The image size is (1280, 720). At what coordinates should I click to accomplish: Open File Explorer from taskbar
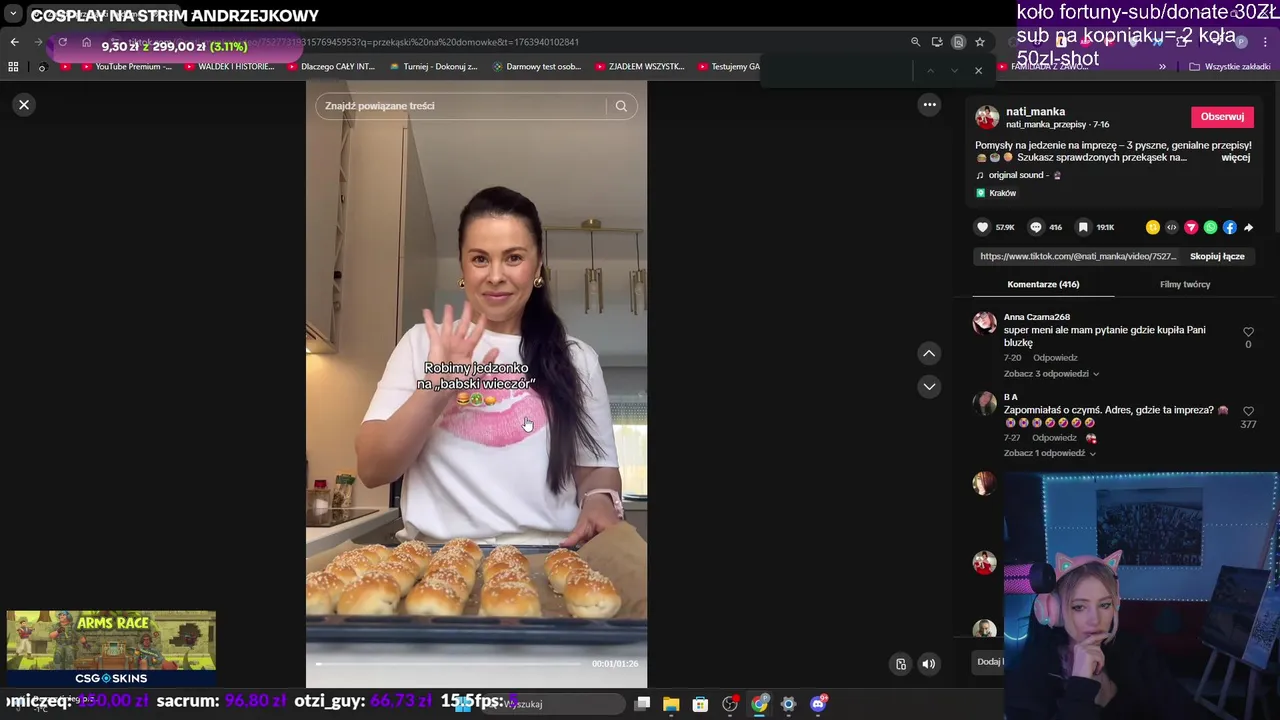click(x=671, y=704)
